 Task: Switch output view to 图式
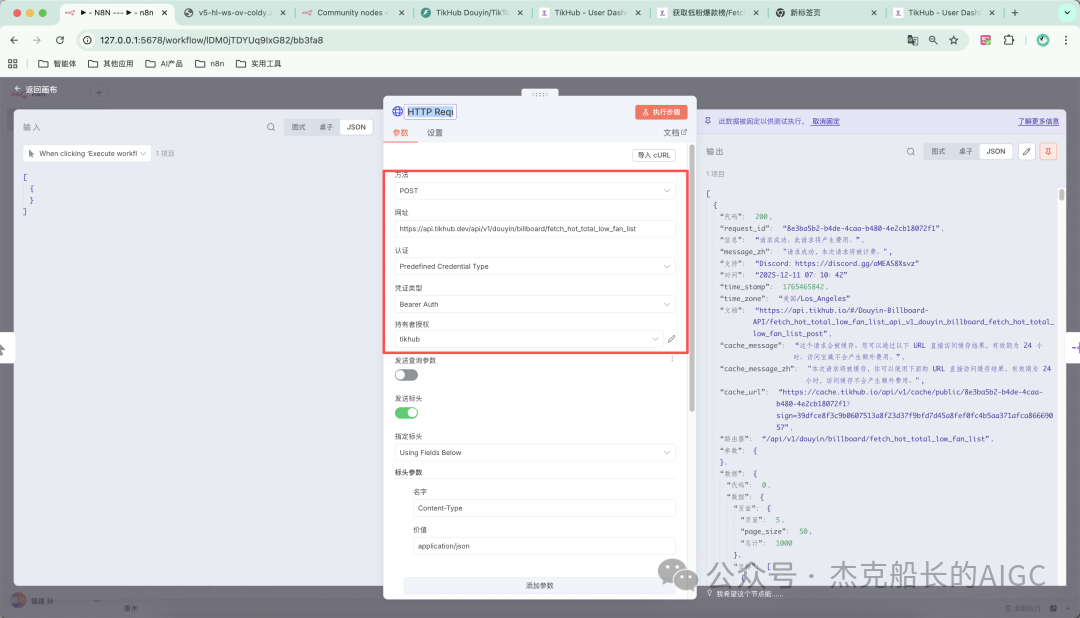pos(938,152)
